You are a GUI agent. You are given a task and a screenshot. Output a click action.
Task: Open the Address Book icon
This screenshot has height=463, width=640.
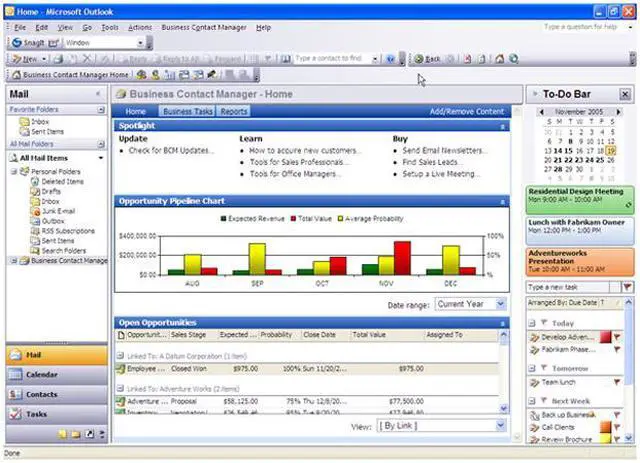(287, 59)
